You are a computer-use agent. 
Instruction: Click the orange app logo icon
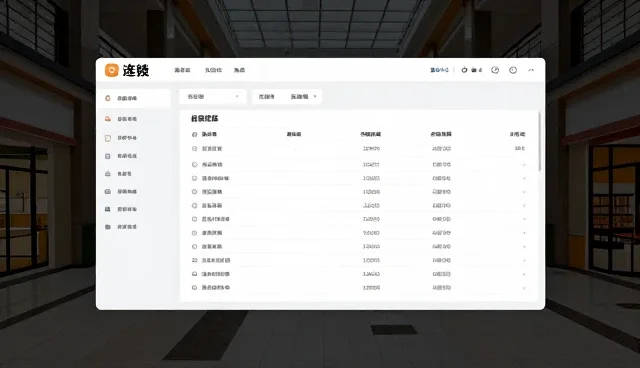pyautogui.click(x=111, y=70)
